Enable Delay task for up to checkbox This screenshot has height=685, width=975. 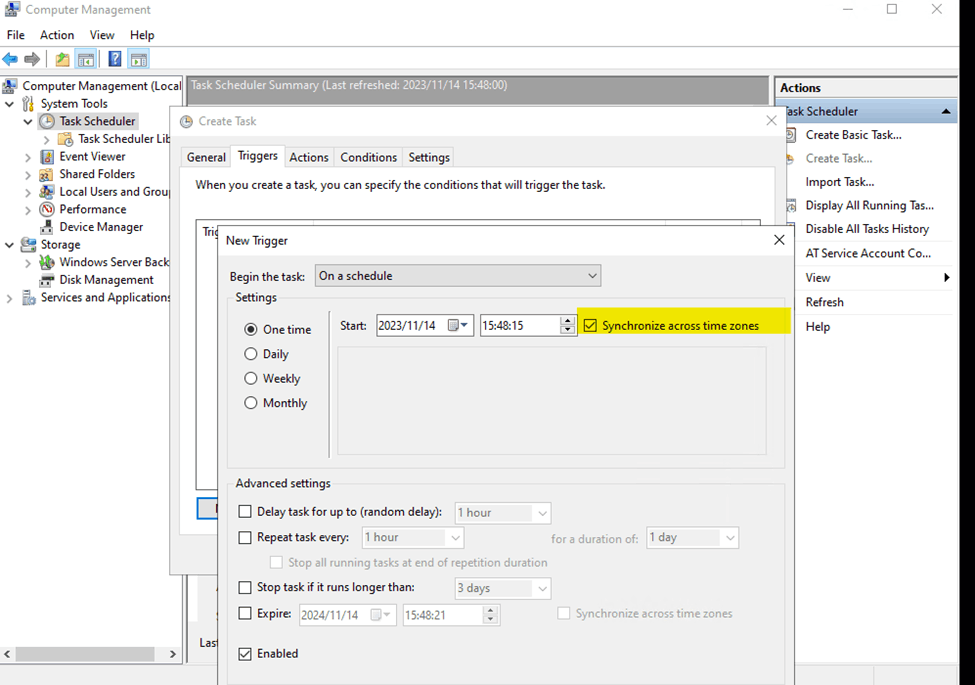point(245,512)
